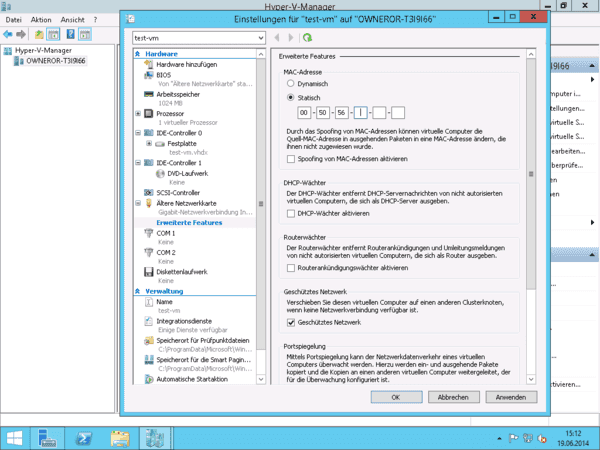This screenshot has width=600, height=450.
Task: Click the help icon in Hyper-V-Manager toolbar
Action: [x=70, y=34]
